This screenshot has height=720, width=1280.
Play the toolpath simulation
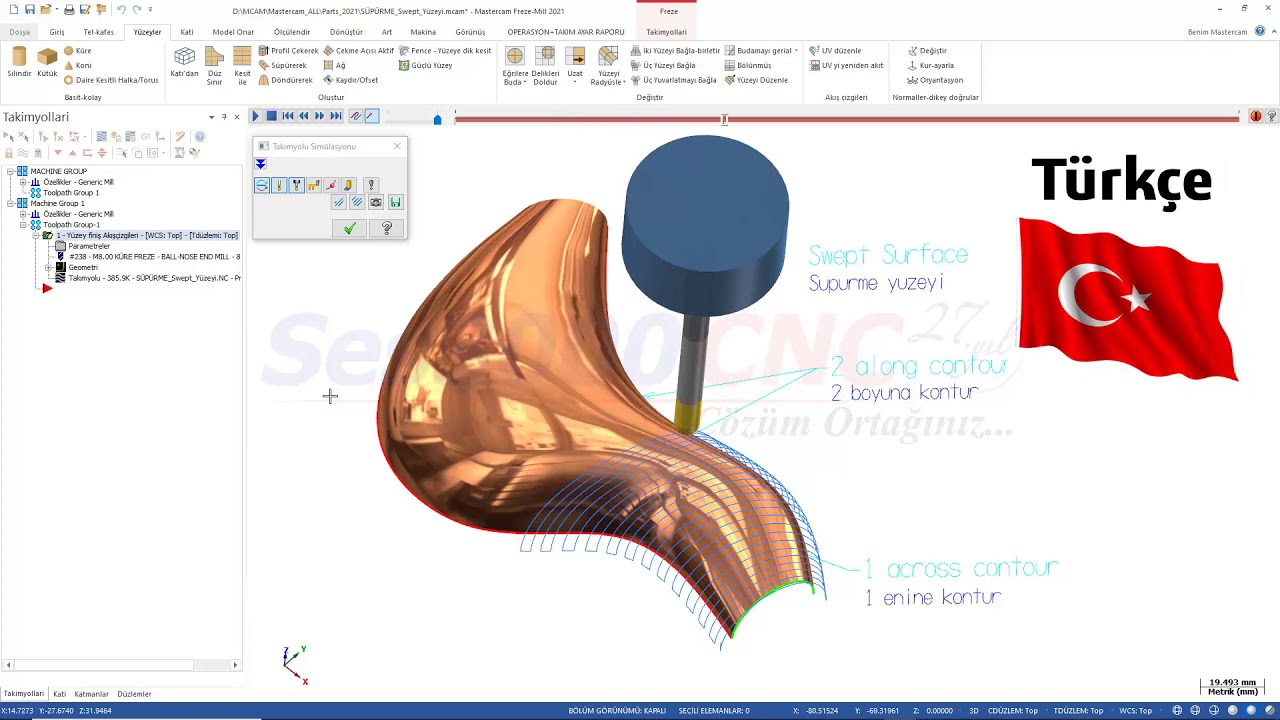(x=255, y=116)
